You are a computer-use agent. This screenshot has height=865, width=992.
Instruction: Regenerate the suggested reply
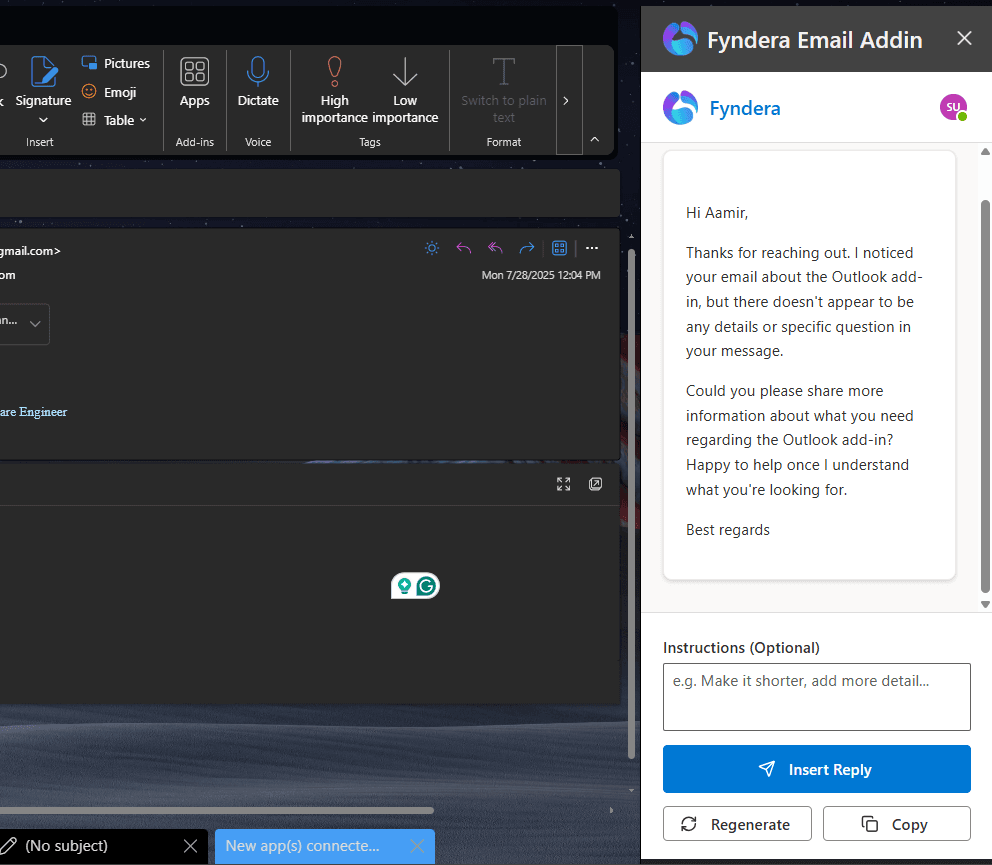[x=737, y=824]
